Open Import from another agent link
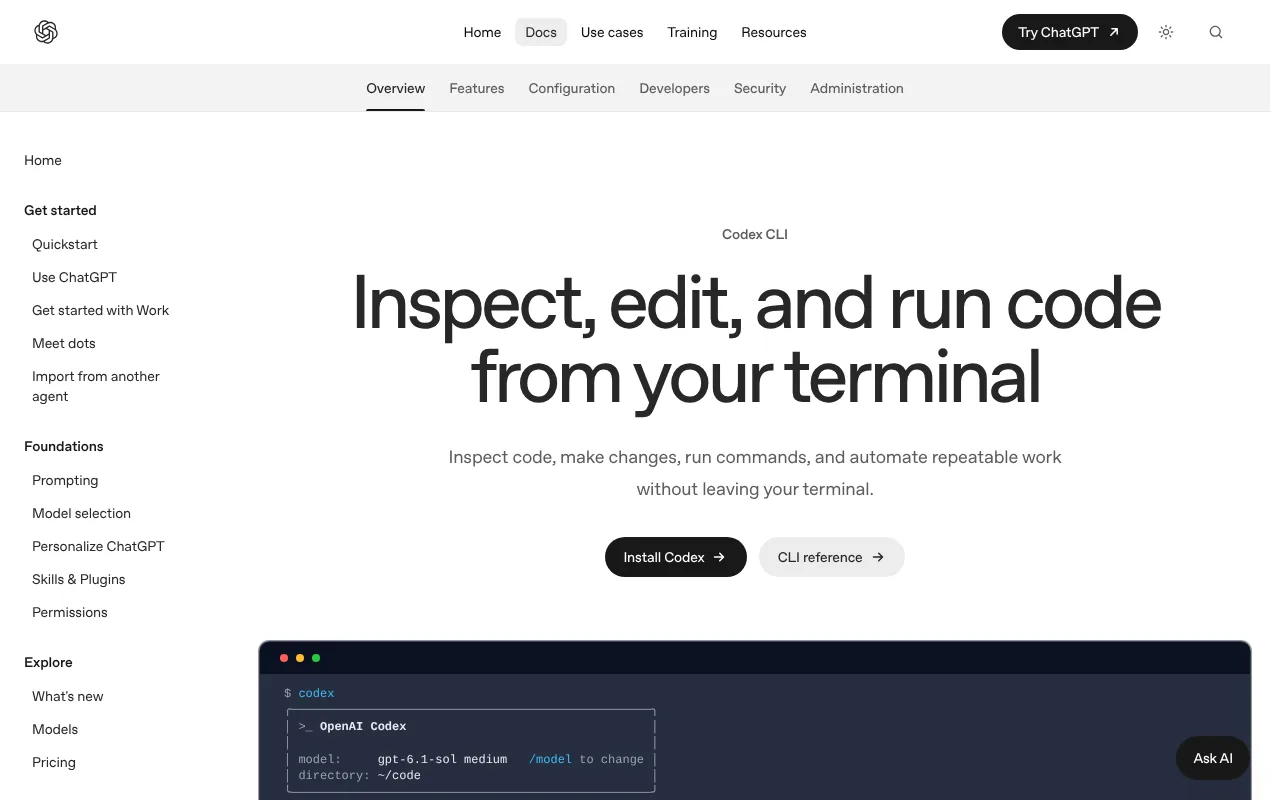The image size is (1280, 800). pos(96,386)
